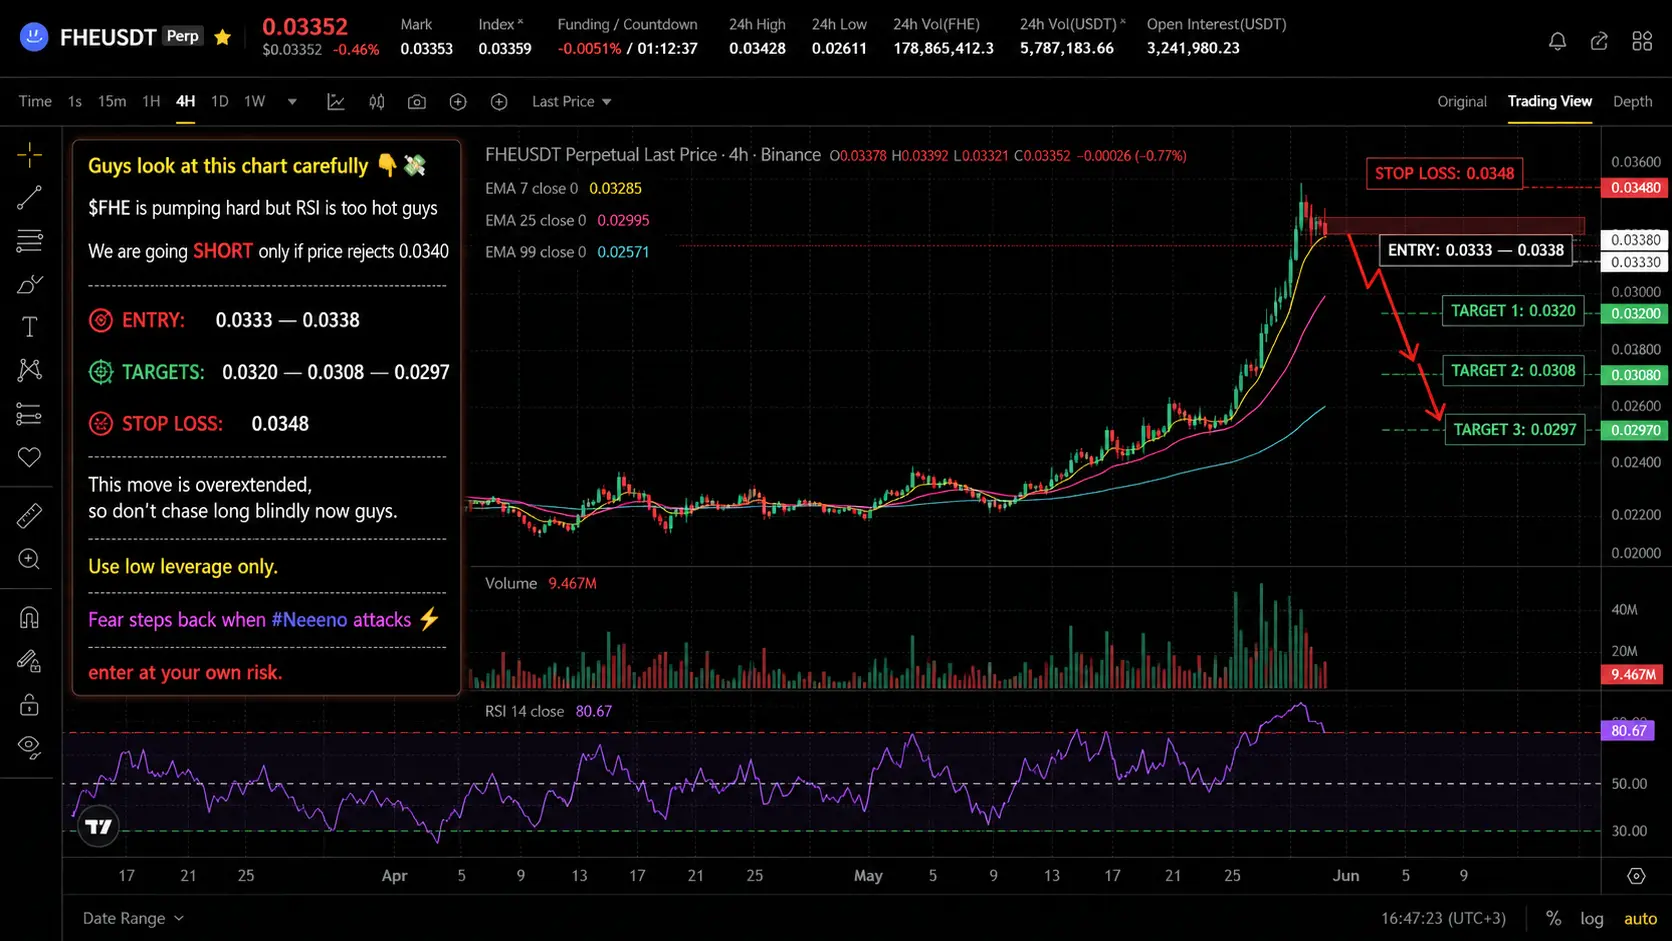This screenshot has width=1672, height=941.
Task: Switch to the 1D interval
Action: click(x=220, y=102)
